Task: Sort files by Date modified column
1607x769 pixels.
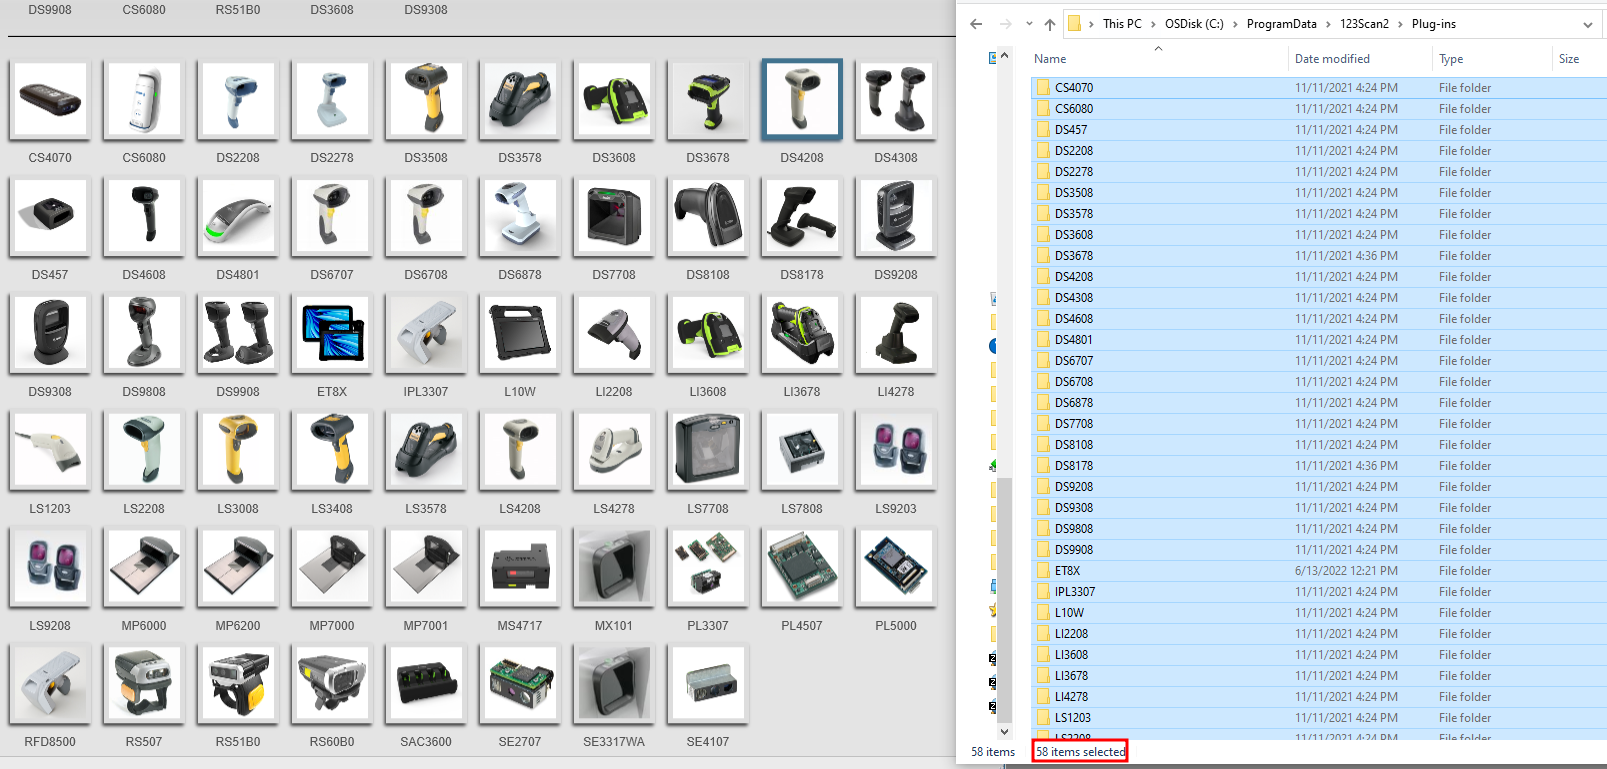Action: (x=1332, y=59)
